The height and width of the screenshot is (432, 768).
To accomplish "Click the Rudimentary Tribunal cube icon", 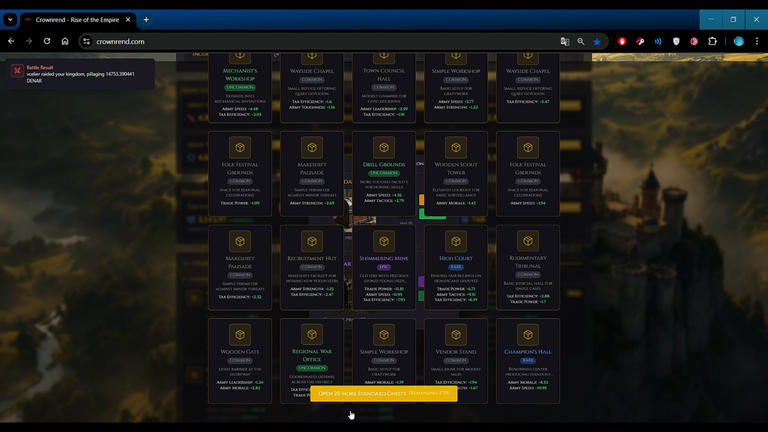I will 528,241.
